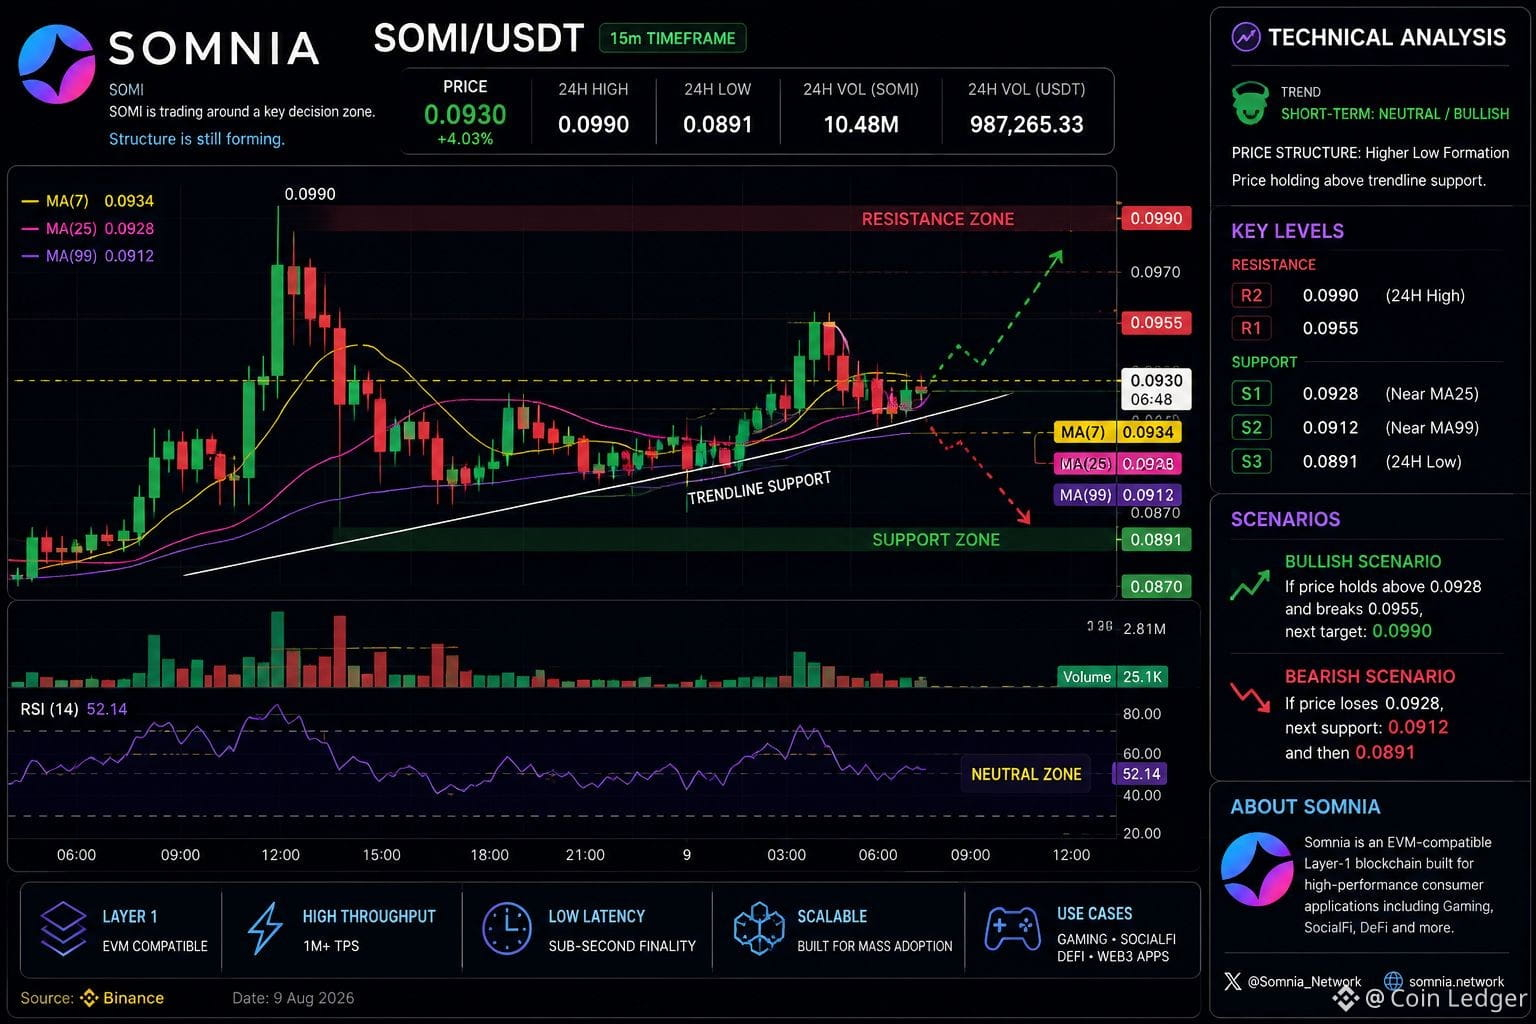Click the SCENARIOS heading
1536x1024 pixels.
click(1285, 519)
